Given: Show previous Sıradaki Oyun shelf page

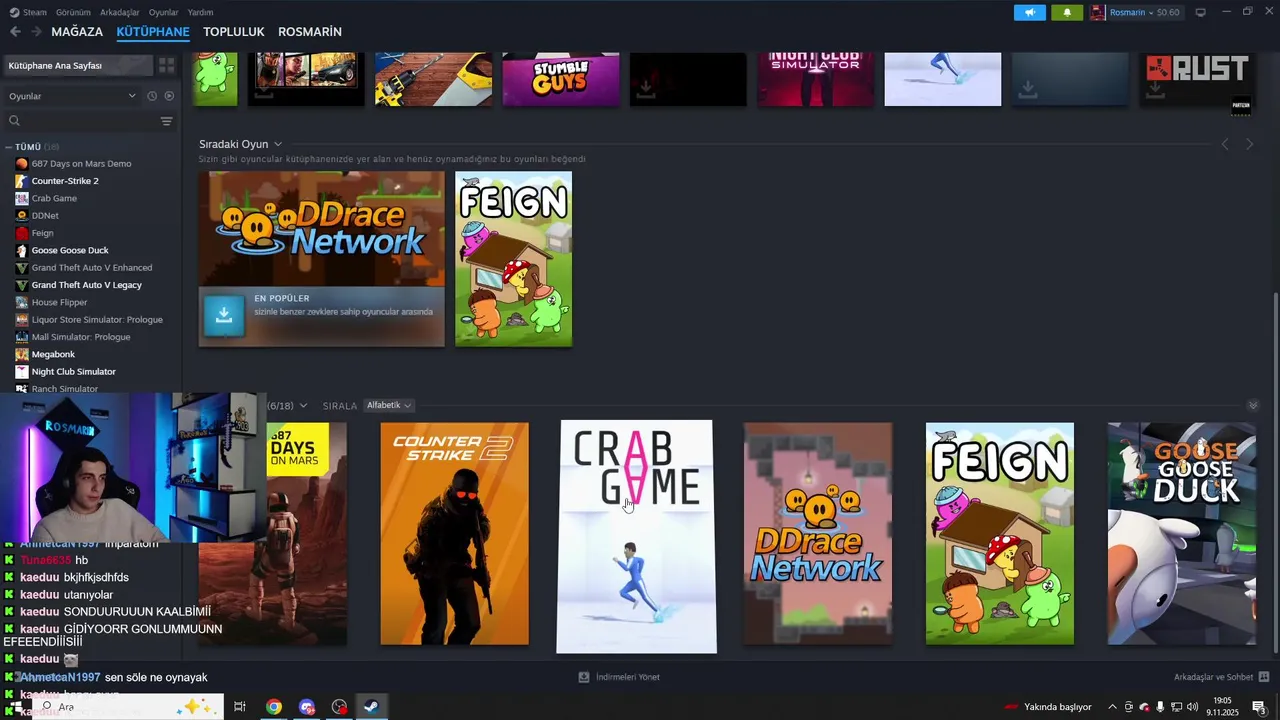Looking at the screenshot, I should [x=1225, y=144].
